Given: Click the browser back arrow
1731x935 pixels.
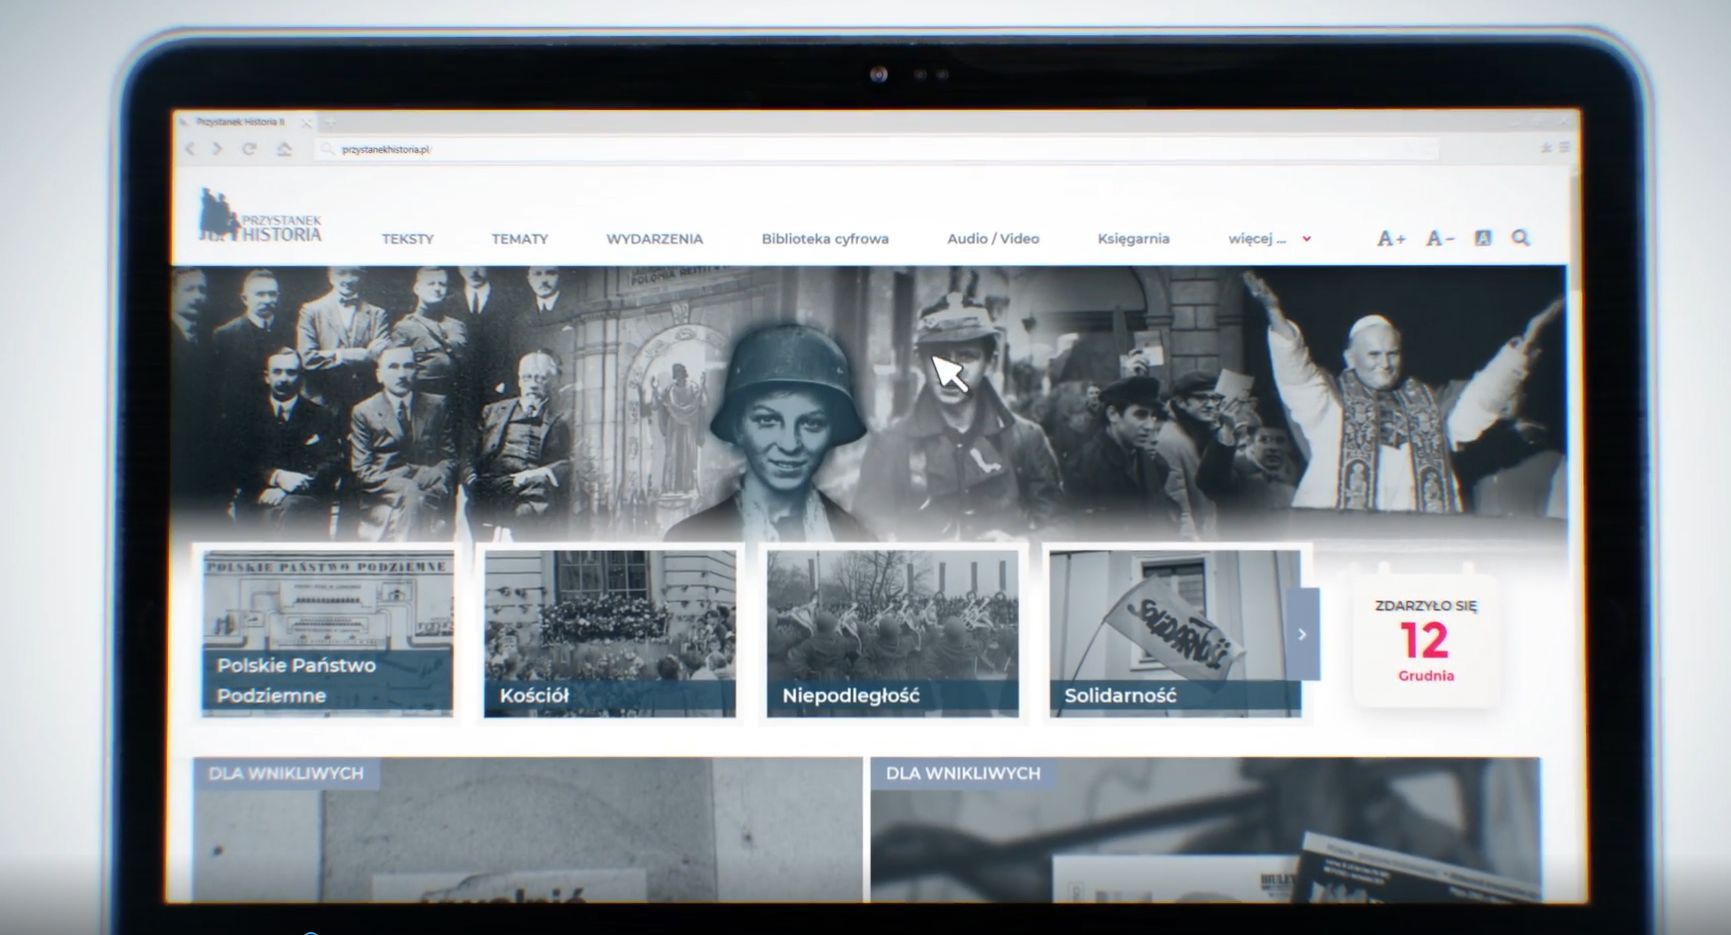Looking at the screenshot, I should pyautogui.click(x=190, y=149).
